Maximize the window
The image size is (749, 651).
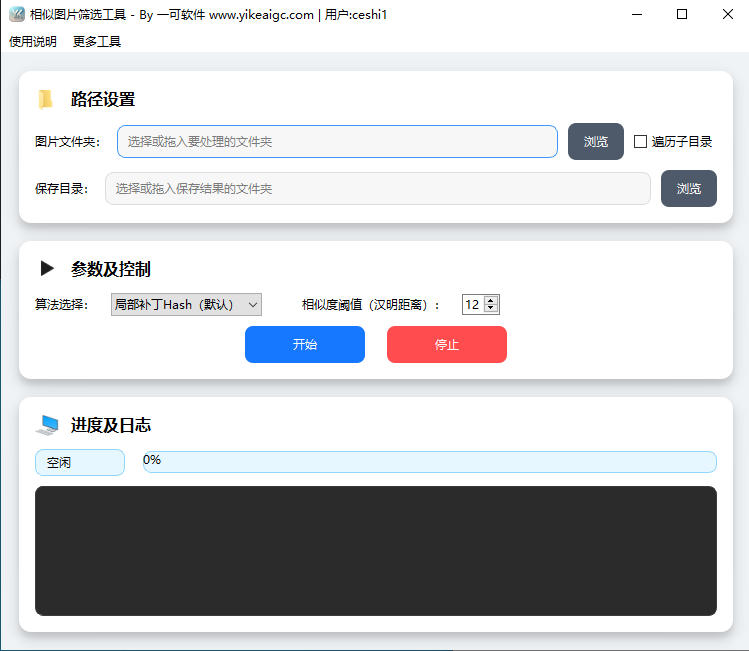click(682, 14)
